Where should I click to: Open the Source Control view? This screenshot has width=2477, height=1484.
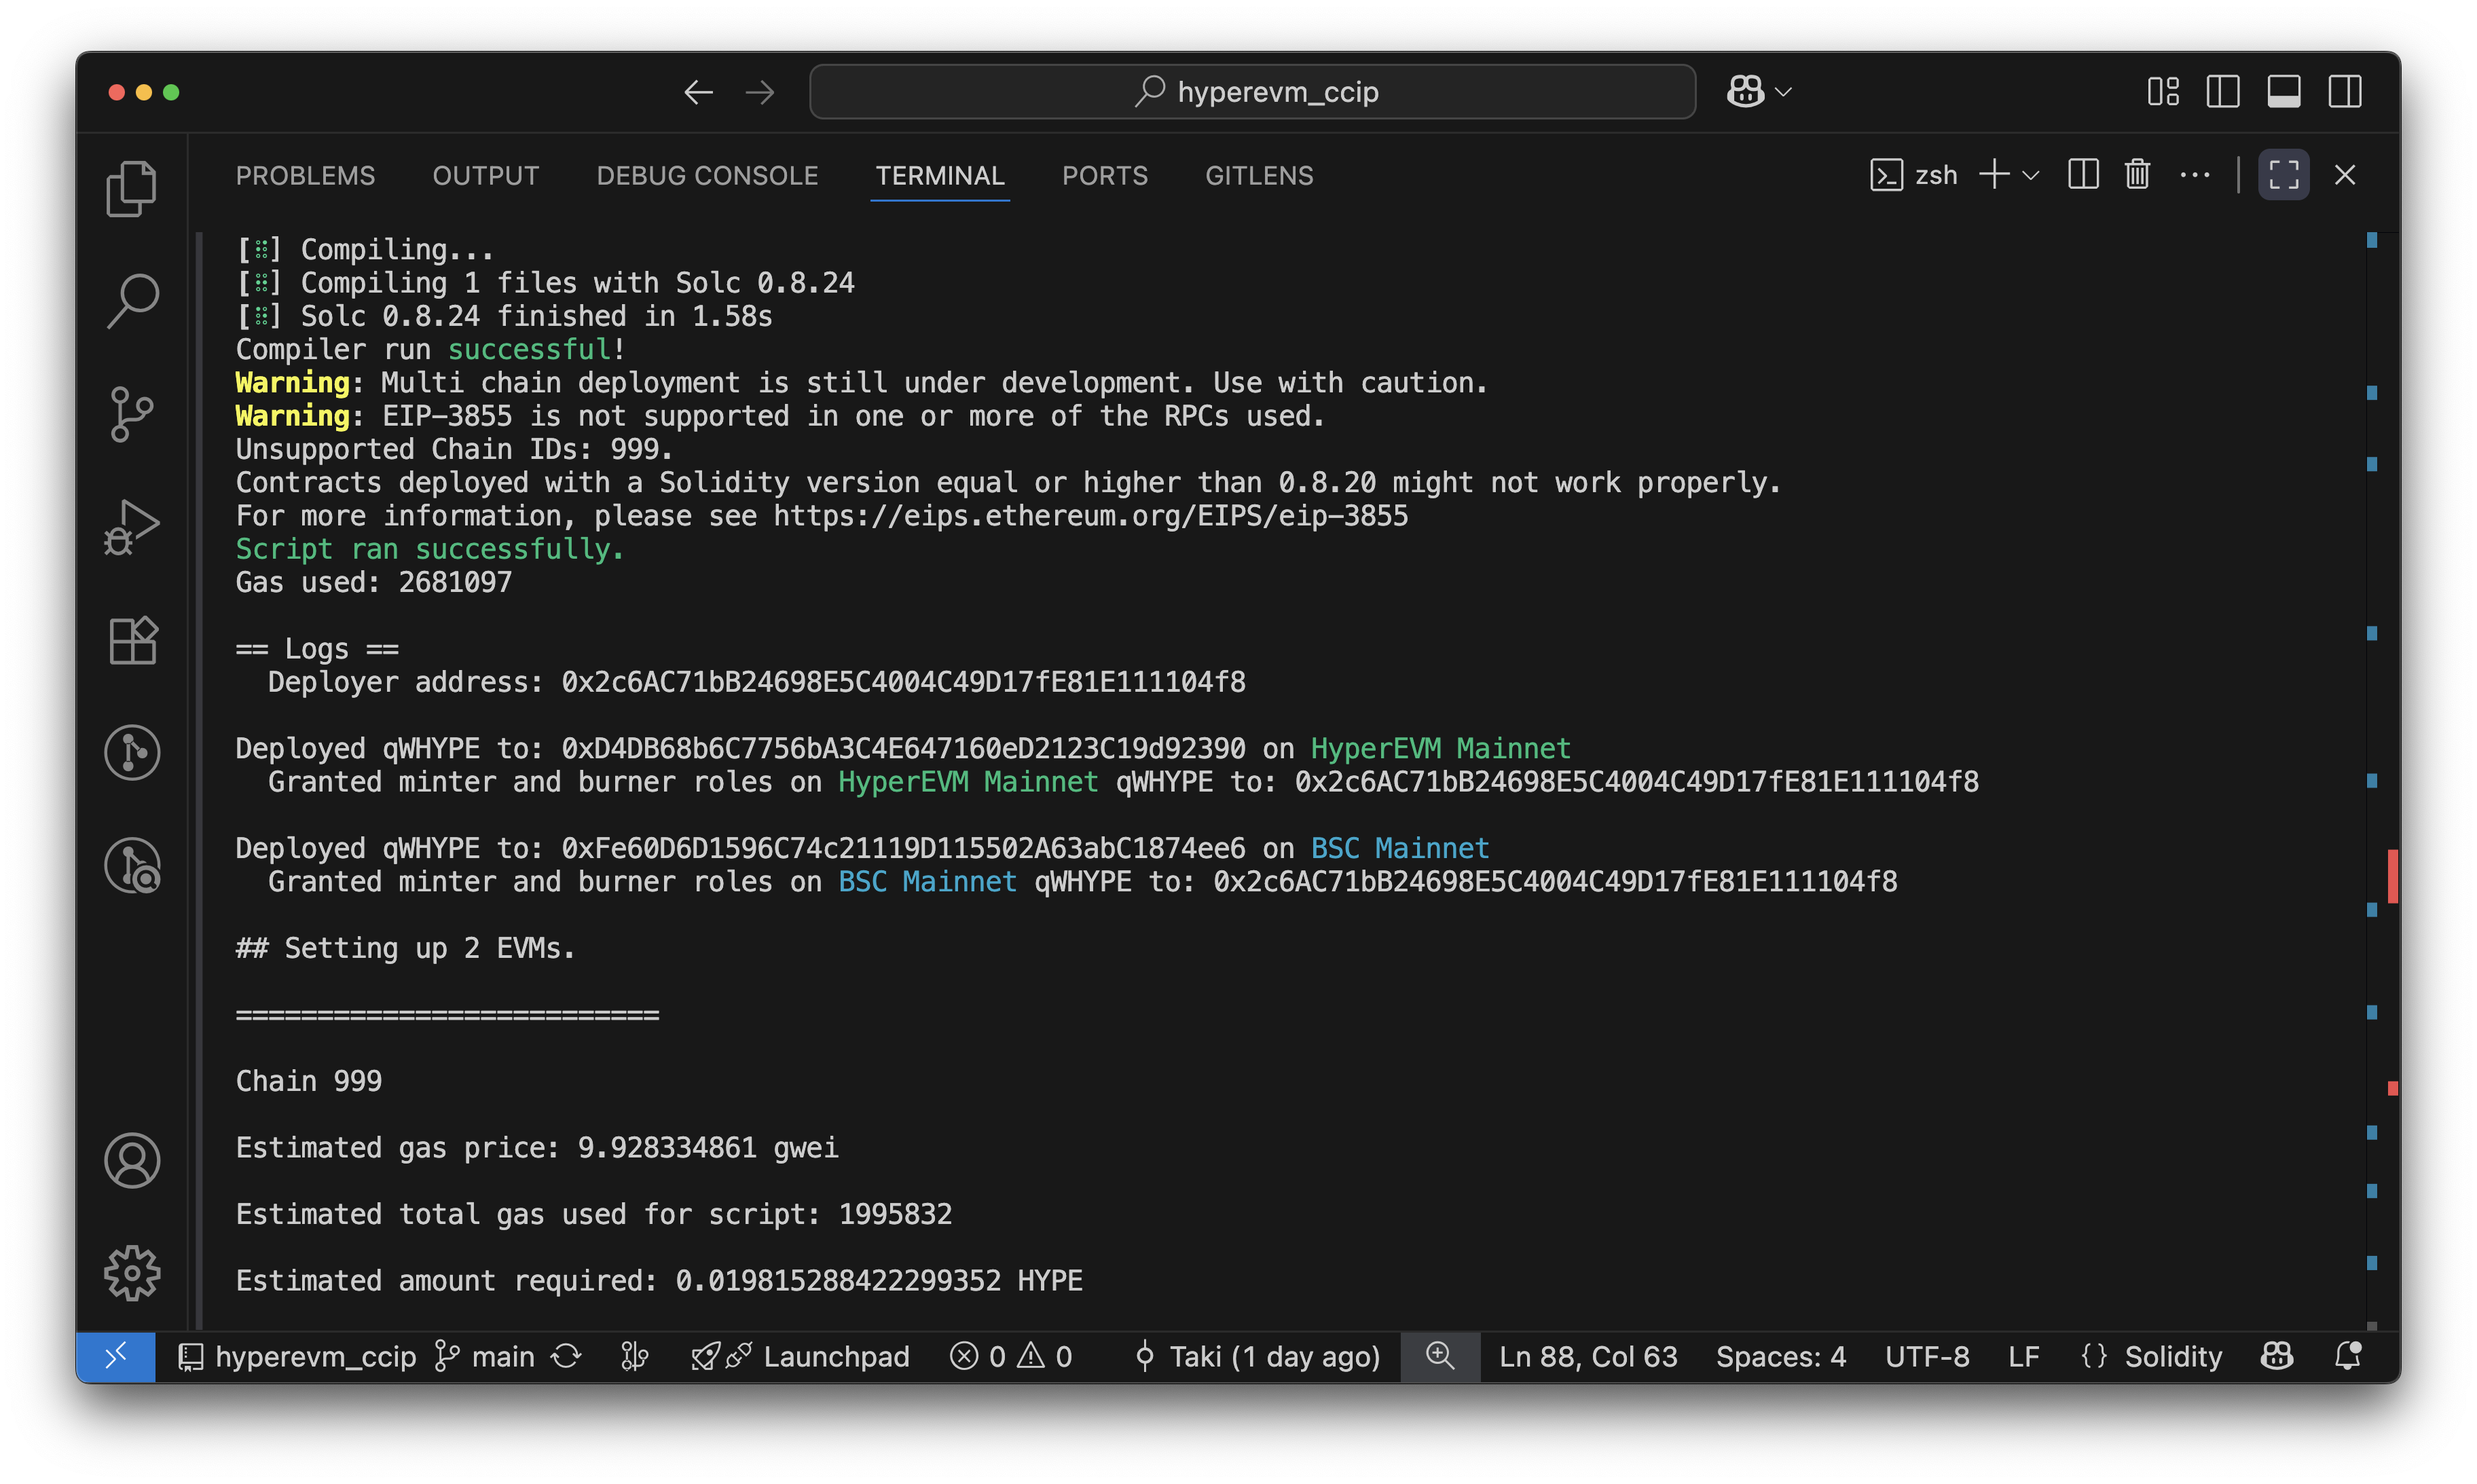131,414
